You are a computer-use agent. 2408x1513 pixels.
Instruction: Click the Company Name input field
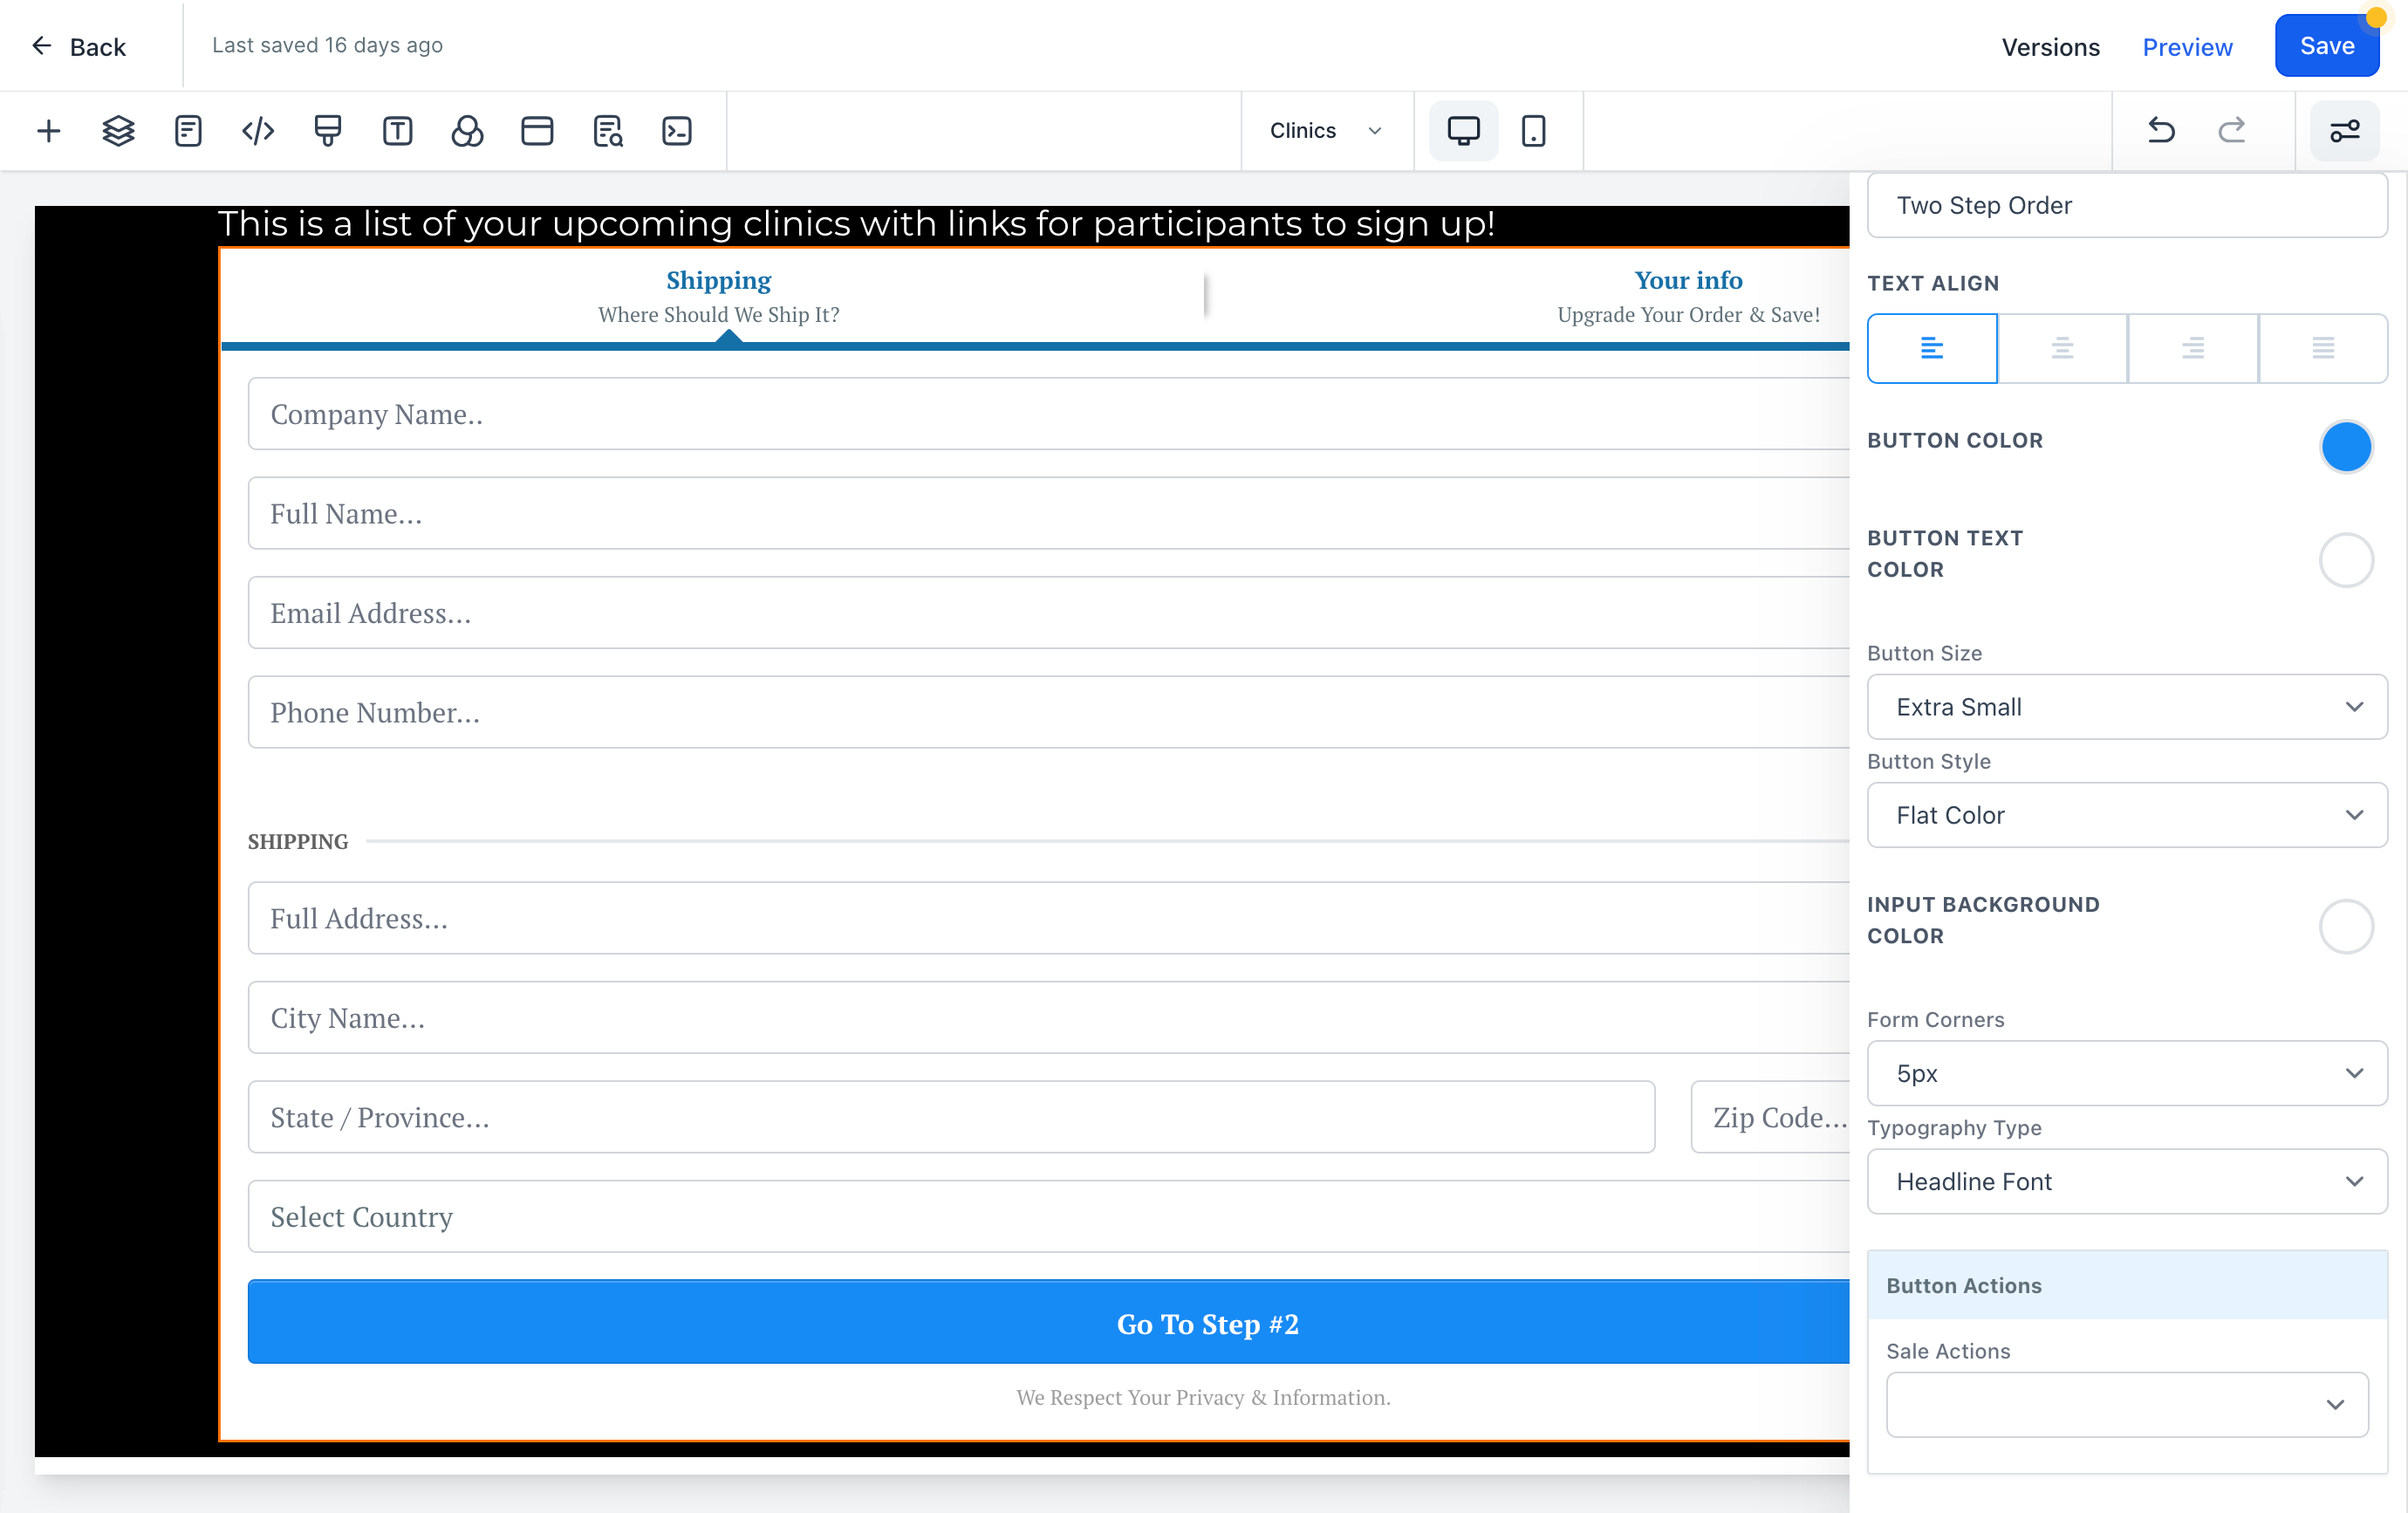click(x=1048, y=414)
